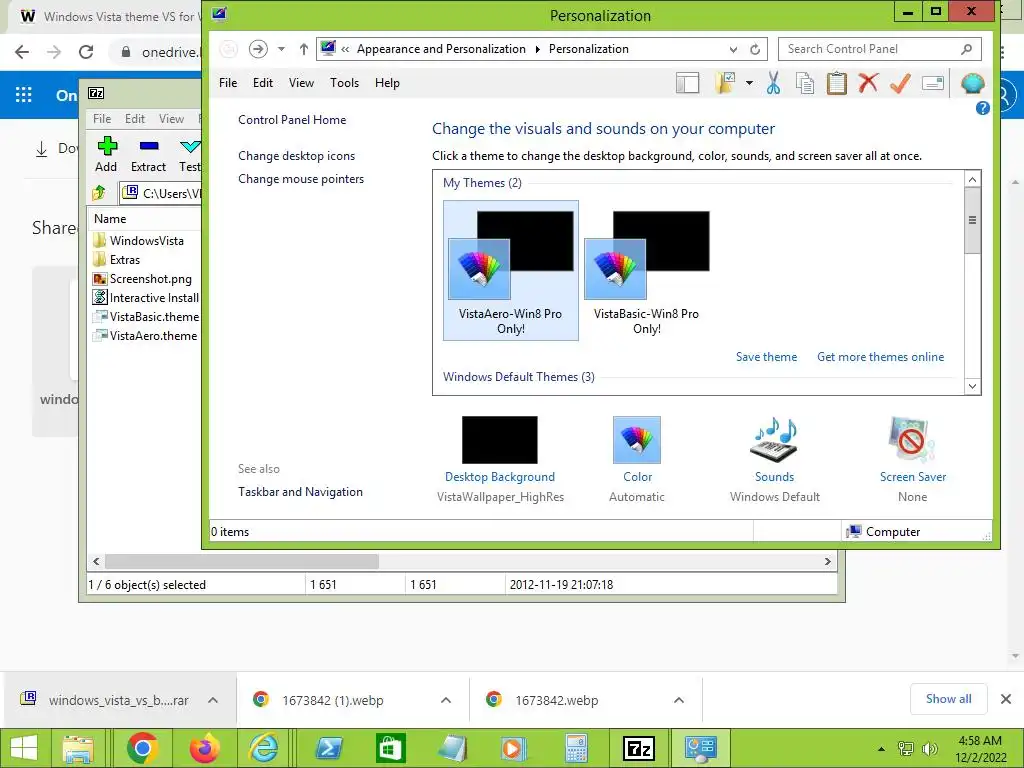Select the Extras folder in 7-Zip
1024x768 pixels.
[x=125, y=259]
